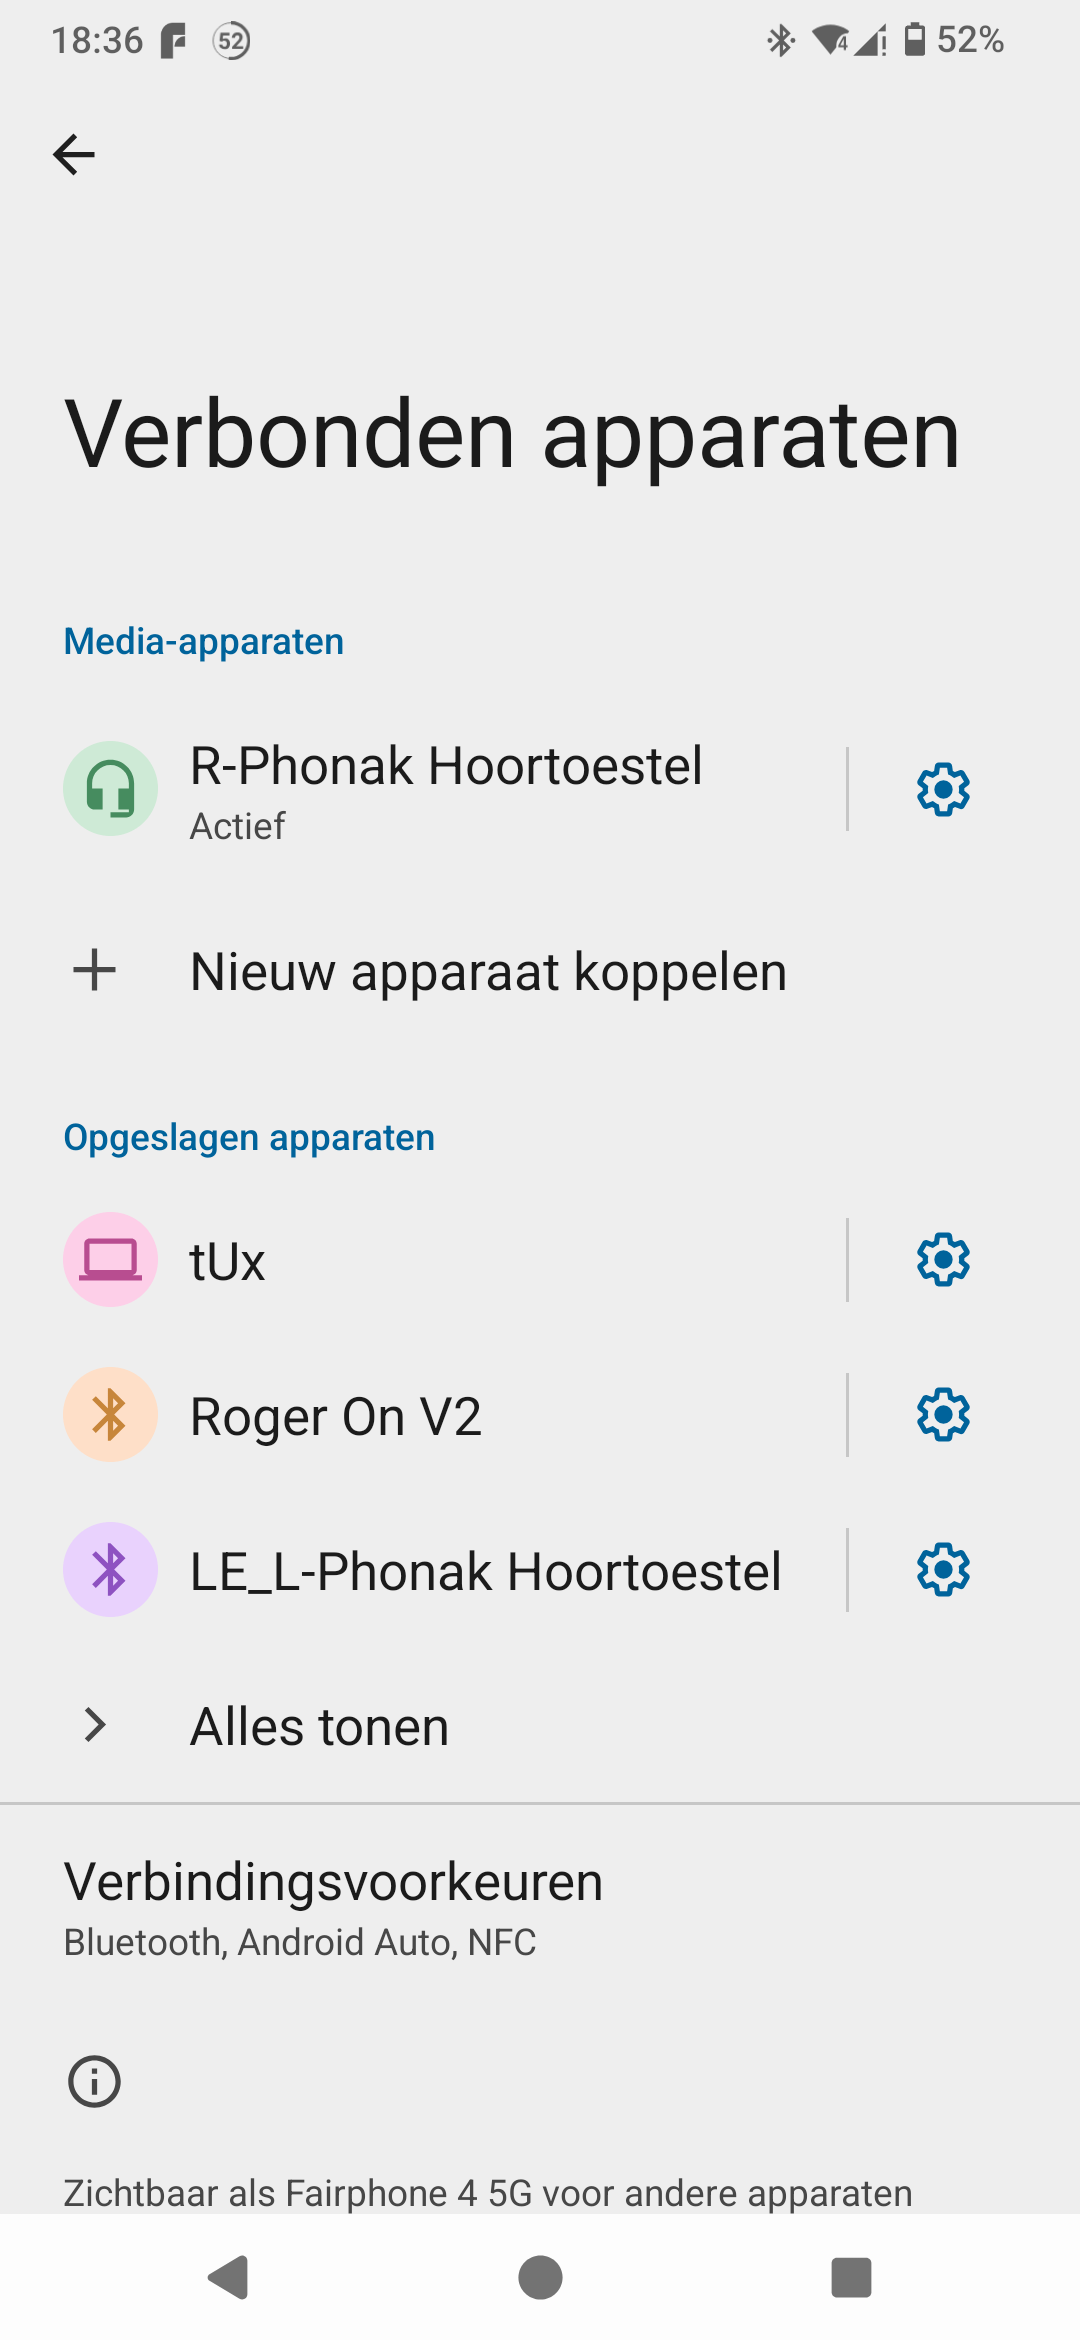Select Nieuw apparaat koppelen
Viewport: 1080px width, 2340px height.
pyautogui.click(x=488, y=972)
